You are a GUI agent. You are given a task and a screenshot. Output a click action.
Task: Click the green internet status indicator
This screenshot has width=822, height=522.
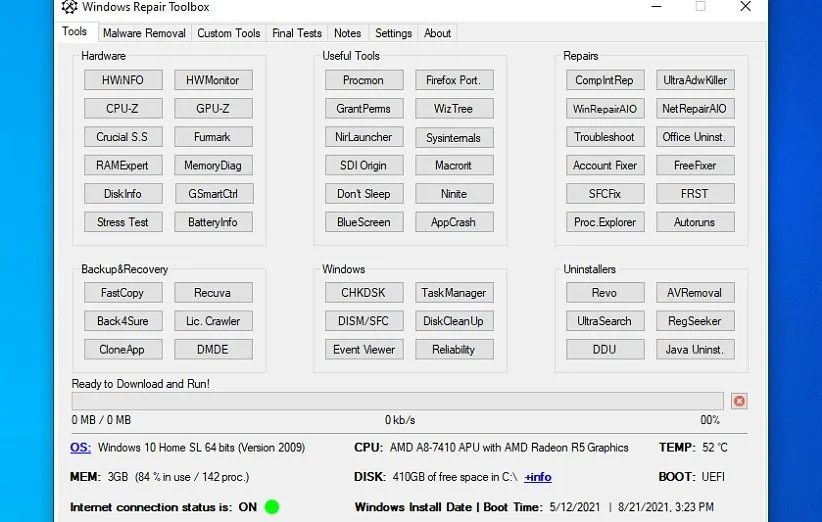[x=272, y=507]
